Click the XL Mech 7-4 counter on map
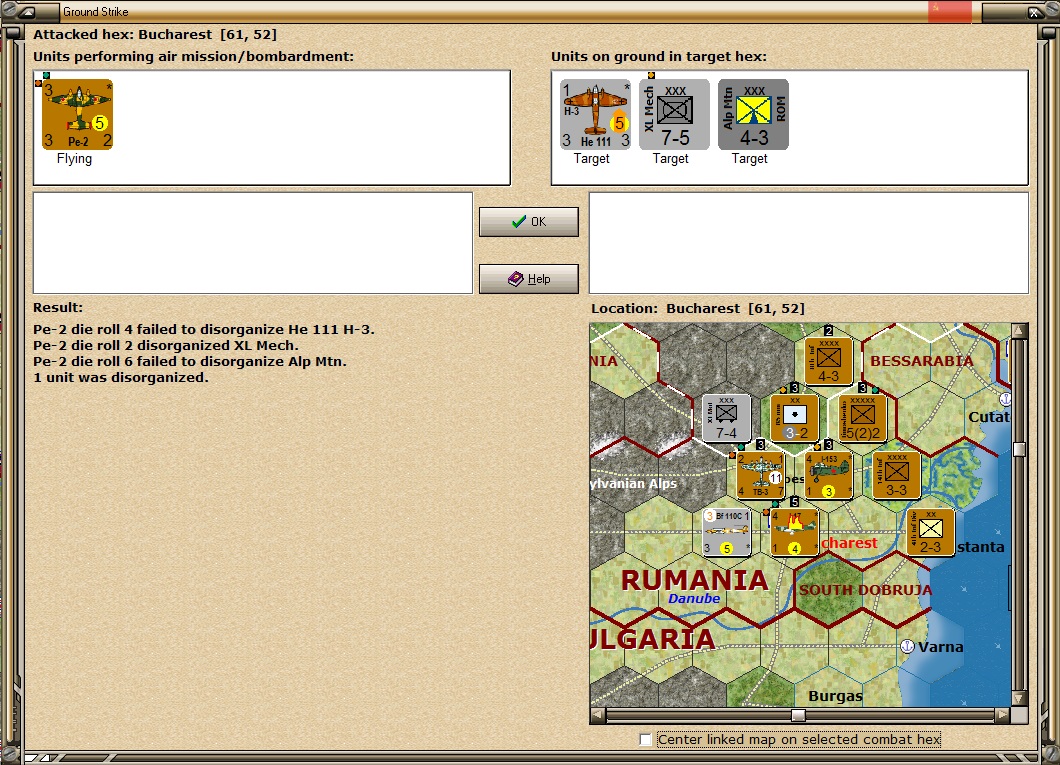1060x765 pixels. (x=727, y=418)
